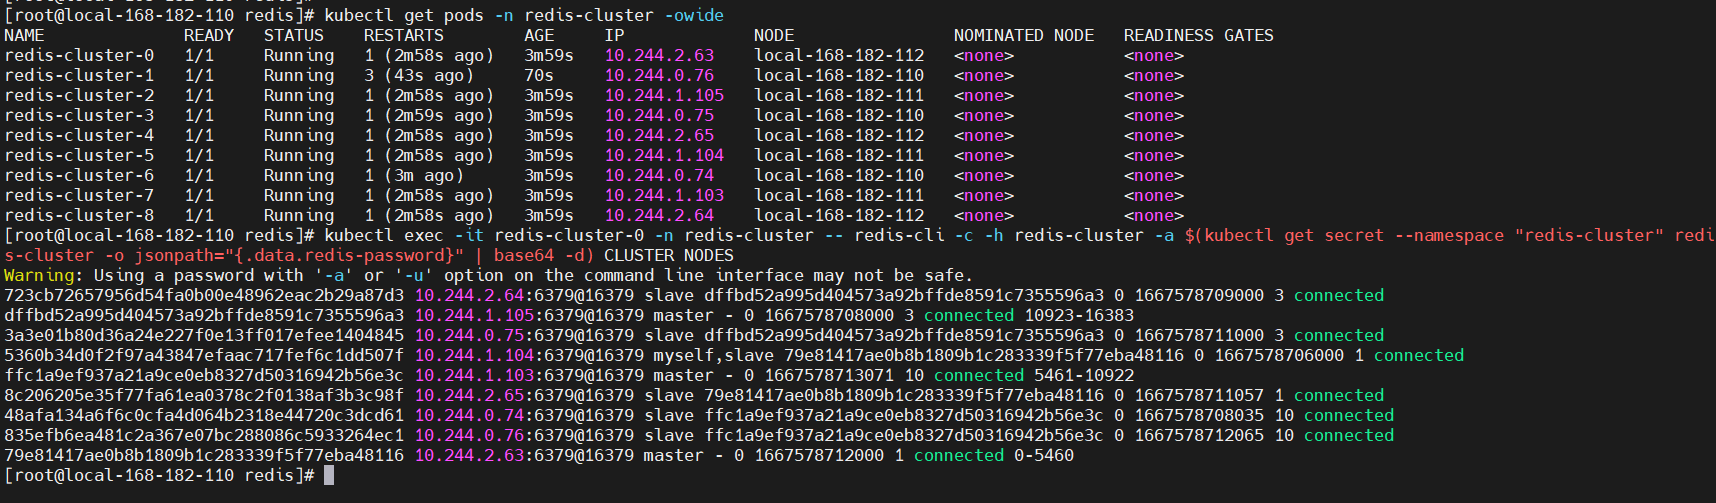Click pod IP 10.244.2.65 in pods table
The image size is (1716, 503).
click(x=659, y=135)
